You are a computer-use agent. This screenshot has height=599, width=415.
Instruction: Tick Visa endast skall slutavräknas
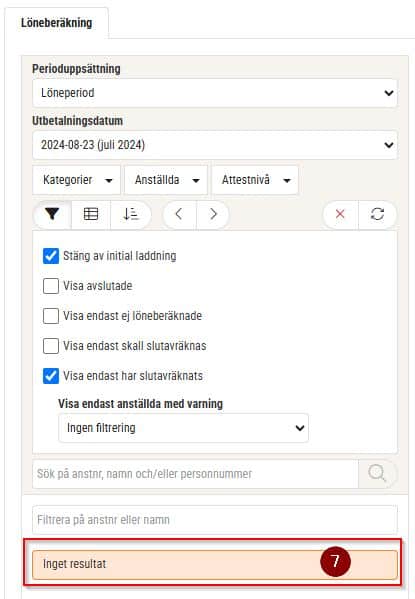51,346
